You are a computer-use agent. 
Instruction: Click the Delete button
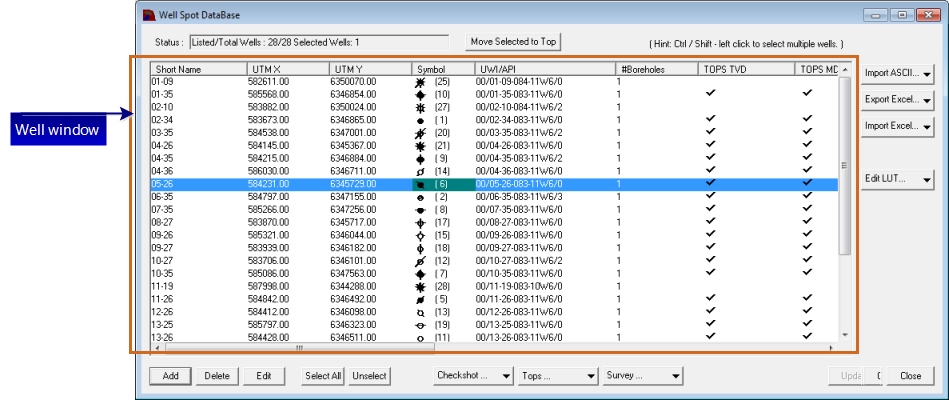pos(217,376)
